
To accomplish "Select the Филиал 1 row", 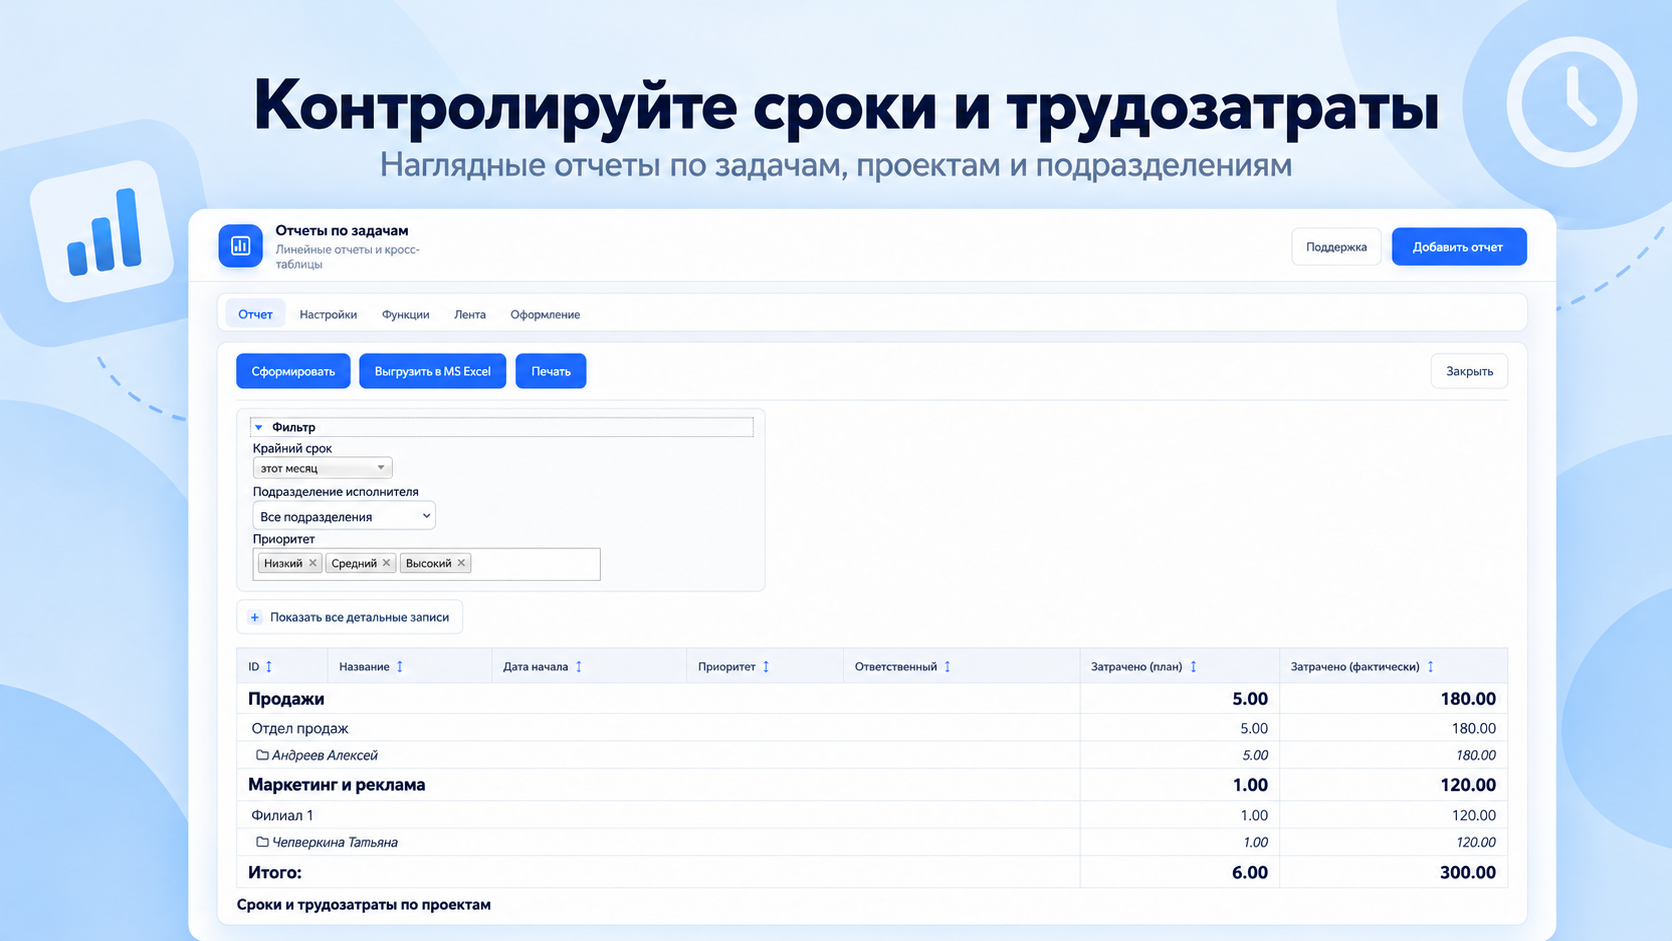I will pyautogui.click(x=872, y=815).
